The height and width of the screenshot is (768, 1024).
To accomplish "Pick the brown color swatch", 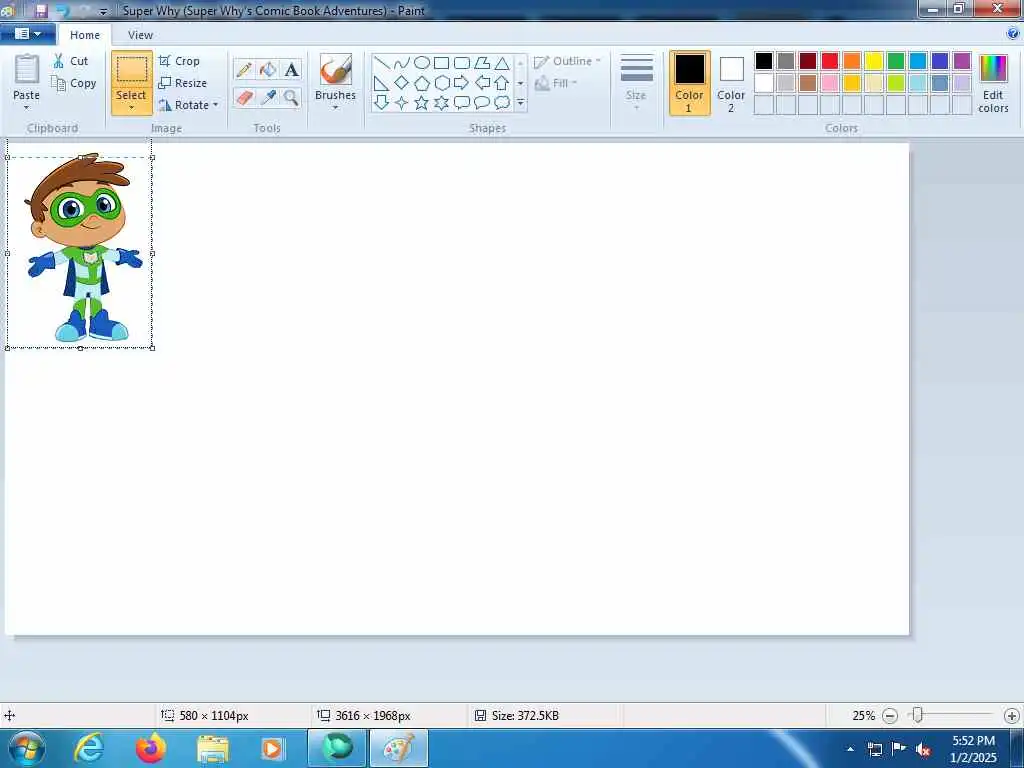I will [x=808, y=83].
